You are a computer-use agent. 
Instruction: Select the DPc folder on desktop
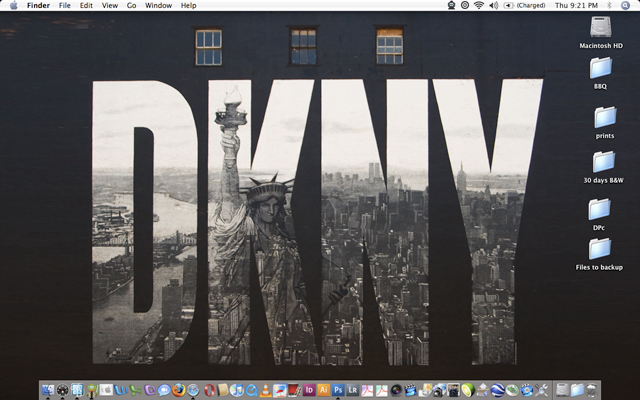tap(599, 215)
